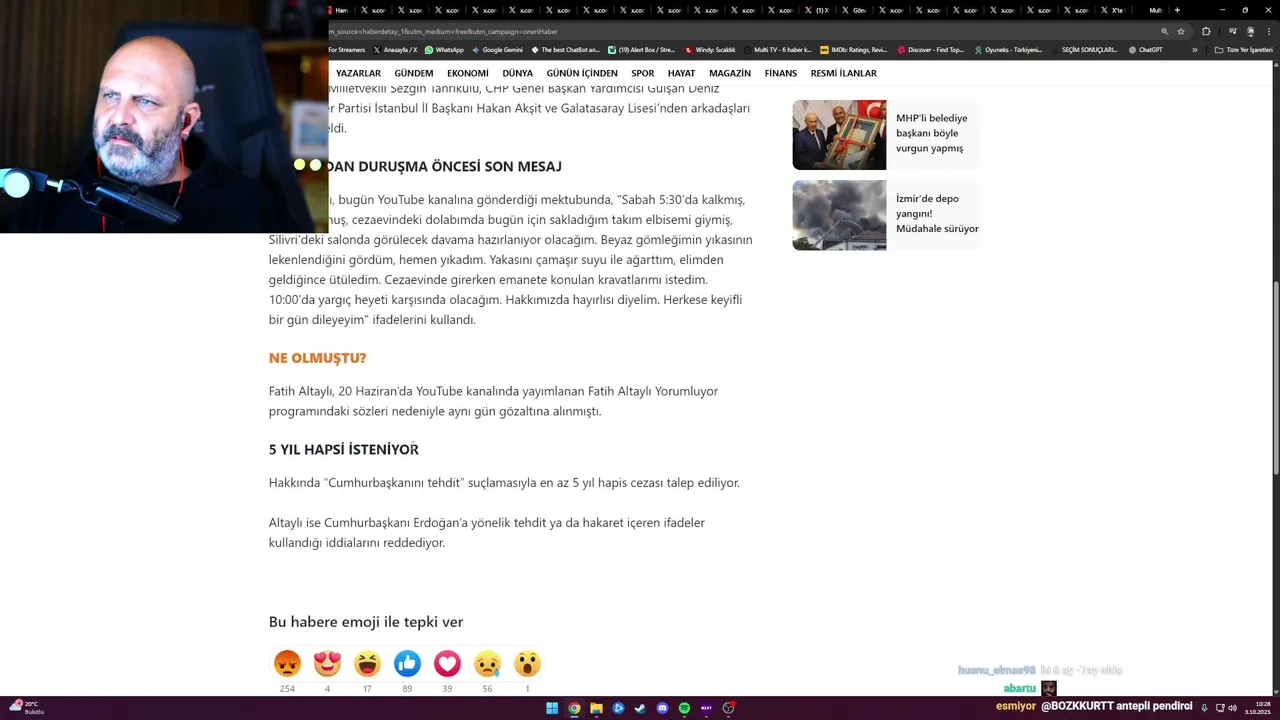The height and width of the screenshot is (720, 1280).
Task: Select the NE OLMUŞTU? heading
Action: point(317,358)
